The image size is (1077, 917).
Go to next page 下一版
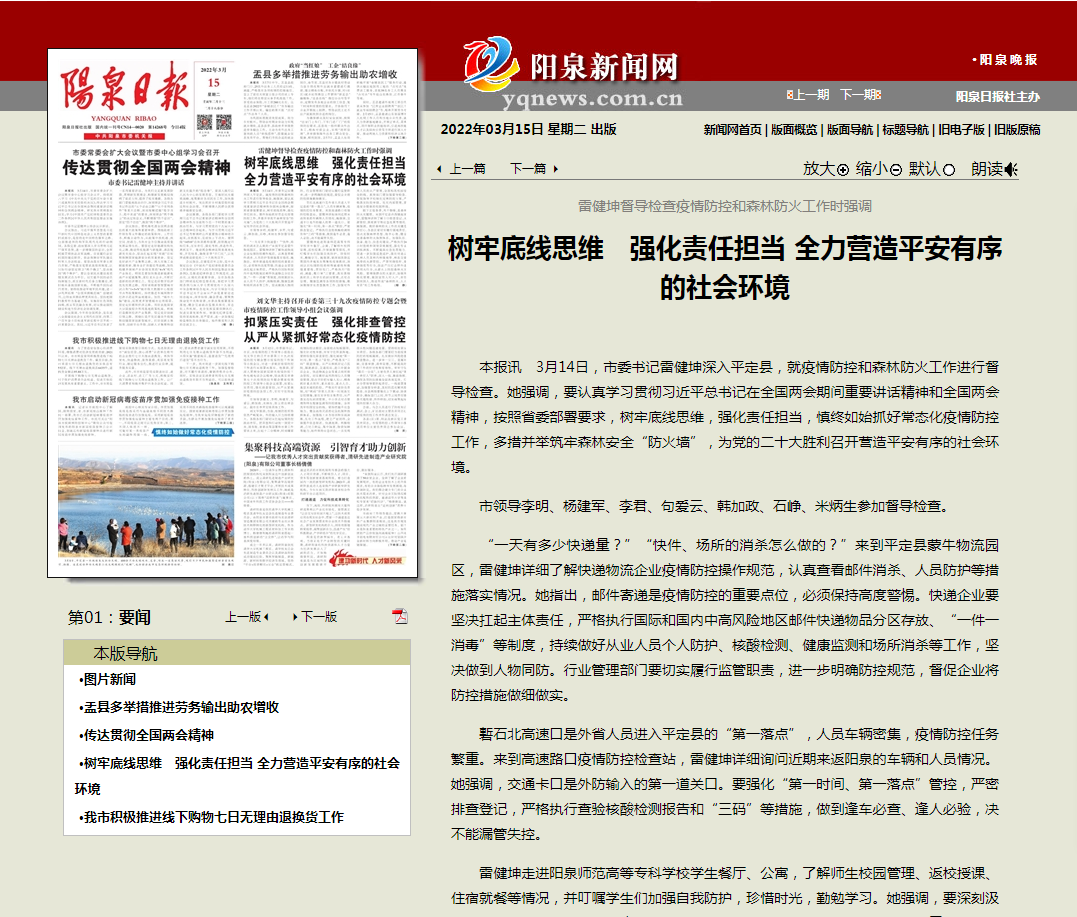coord(319,617)
